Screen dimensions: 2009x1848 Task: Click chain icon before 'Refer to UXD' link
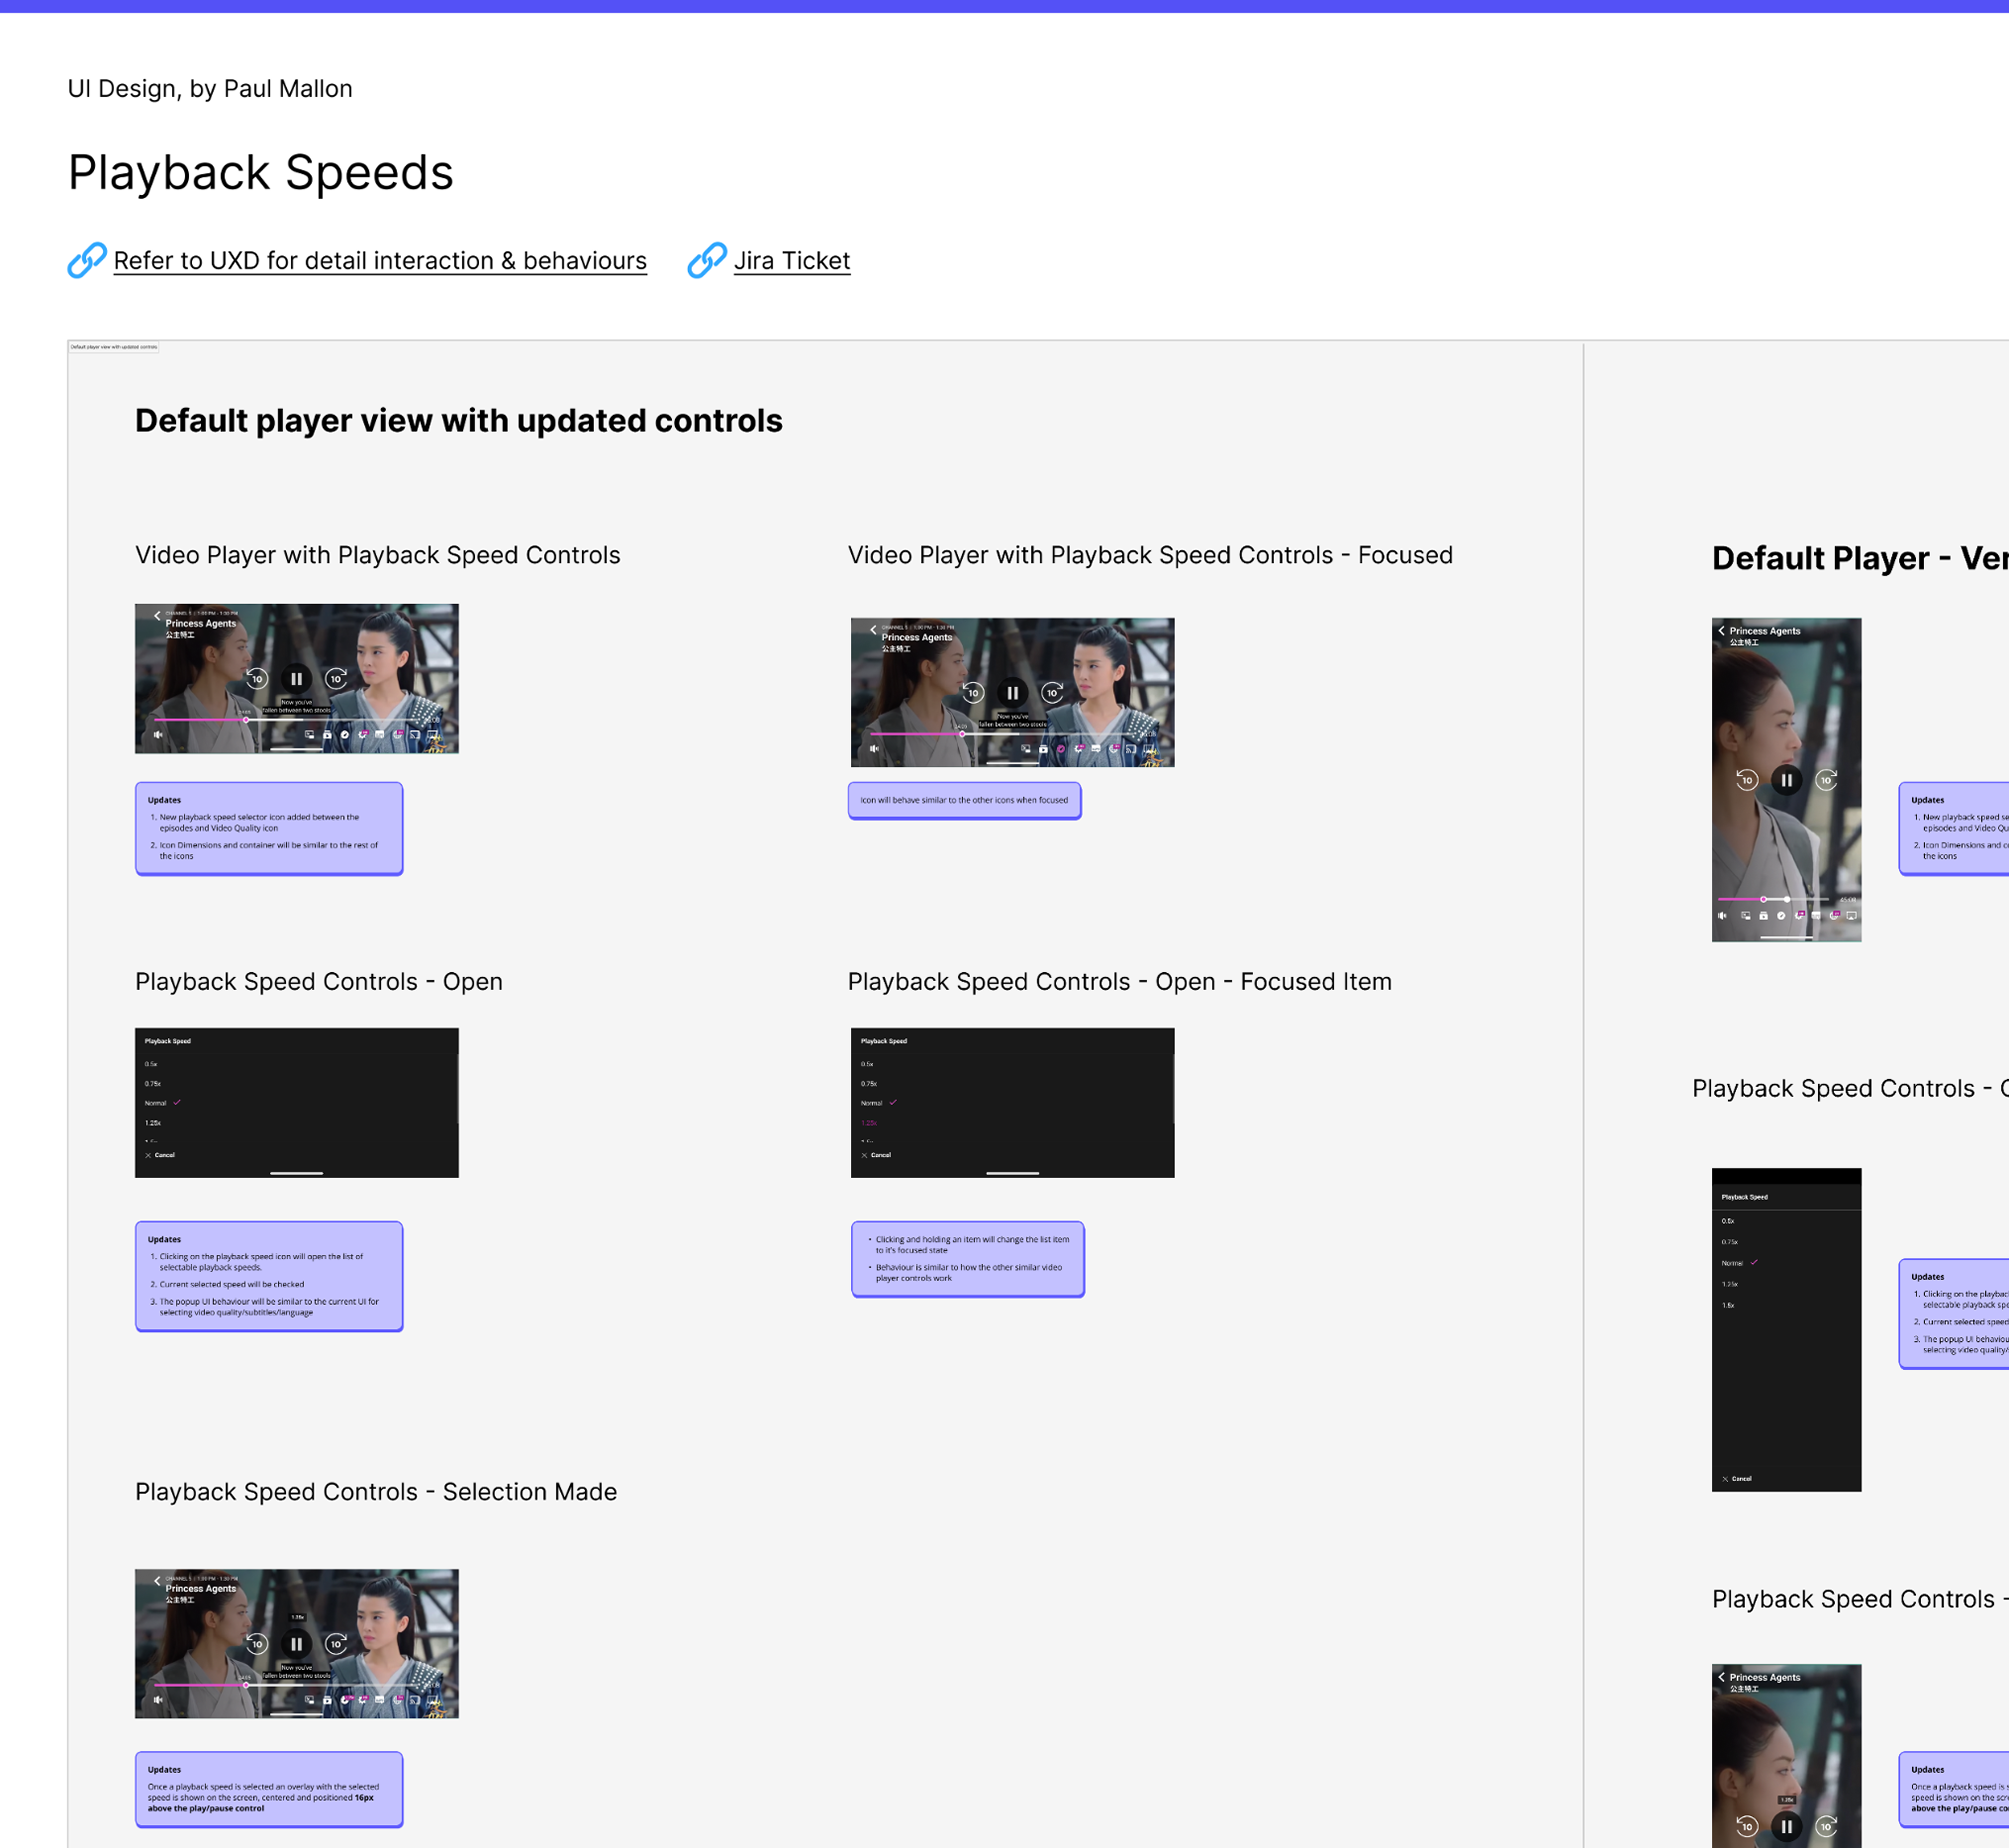coord(87,260)
